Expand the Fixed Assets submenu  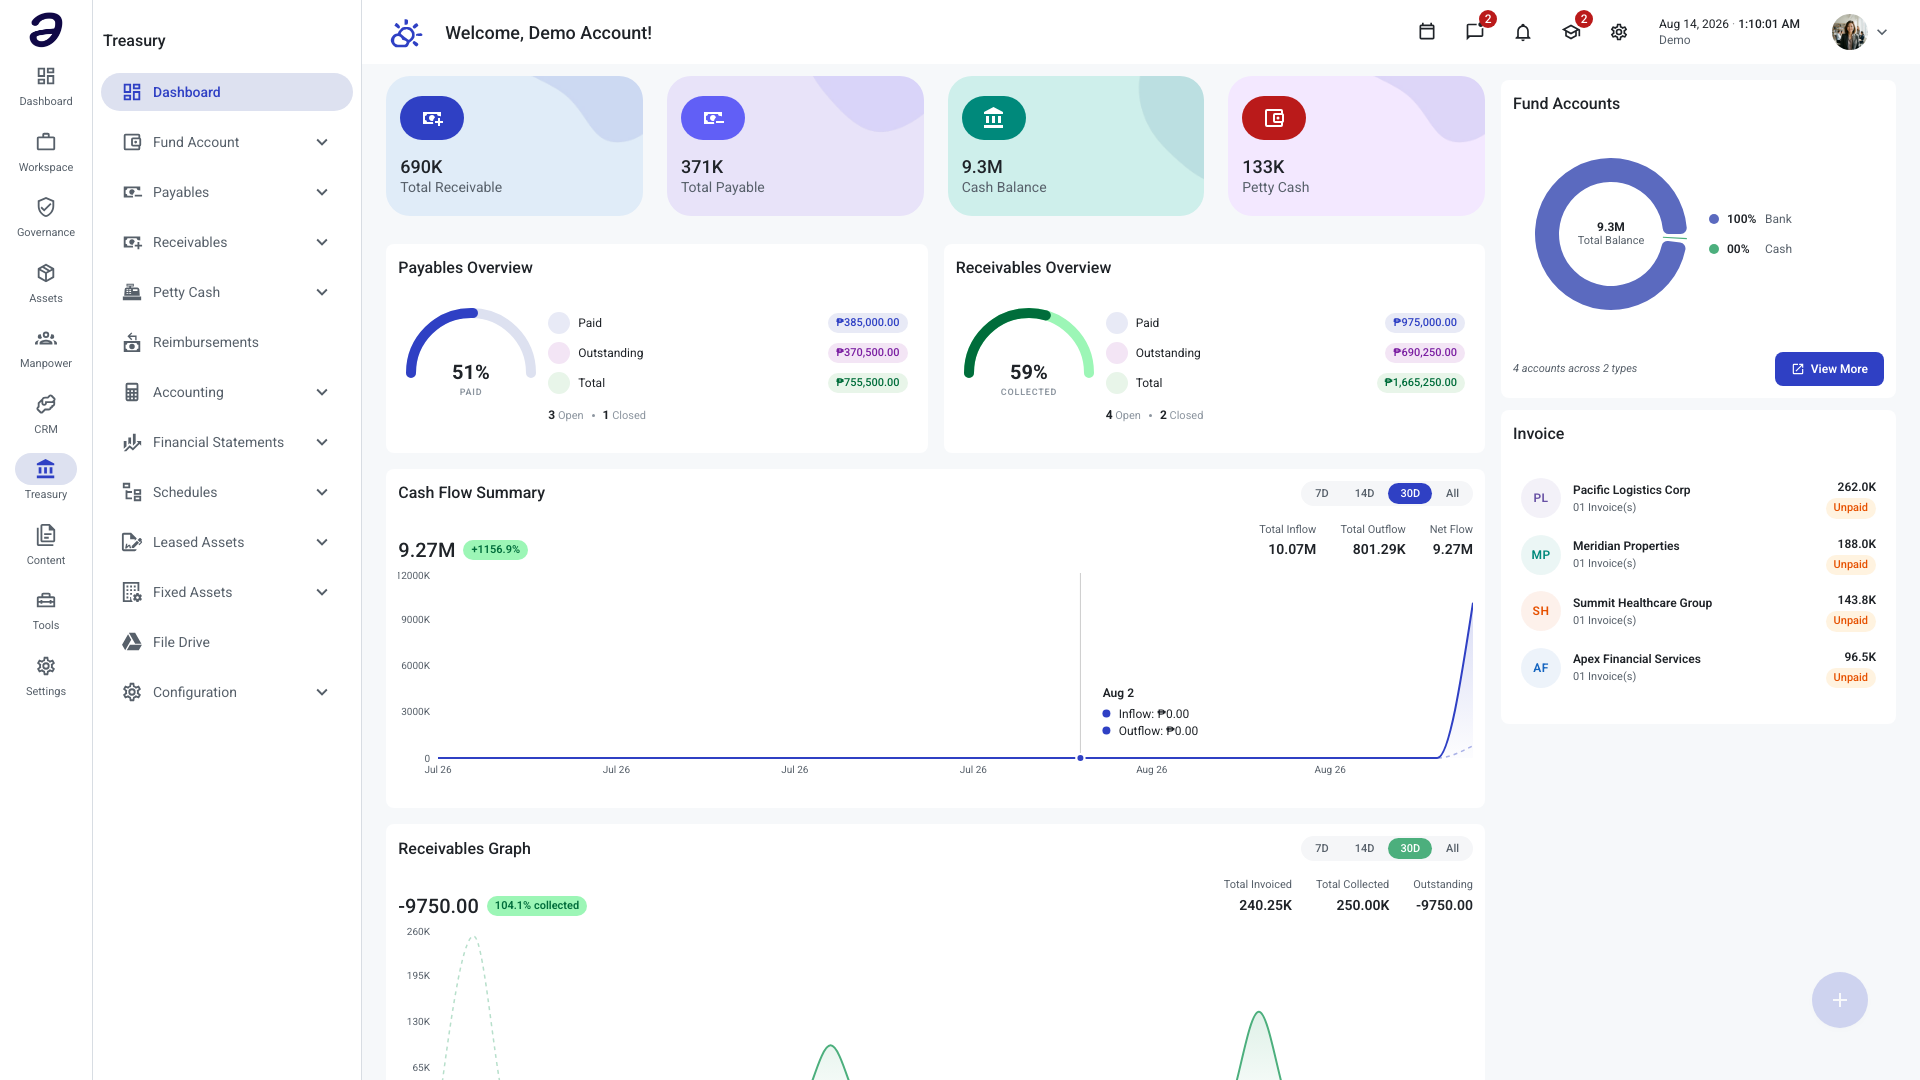click(x=322, y=592)
